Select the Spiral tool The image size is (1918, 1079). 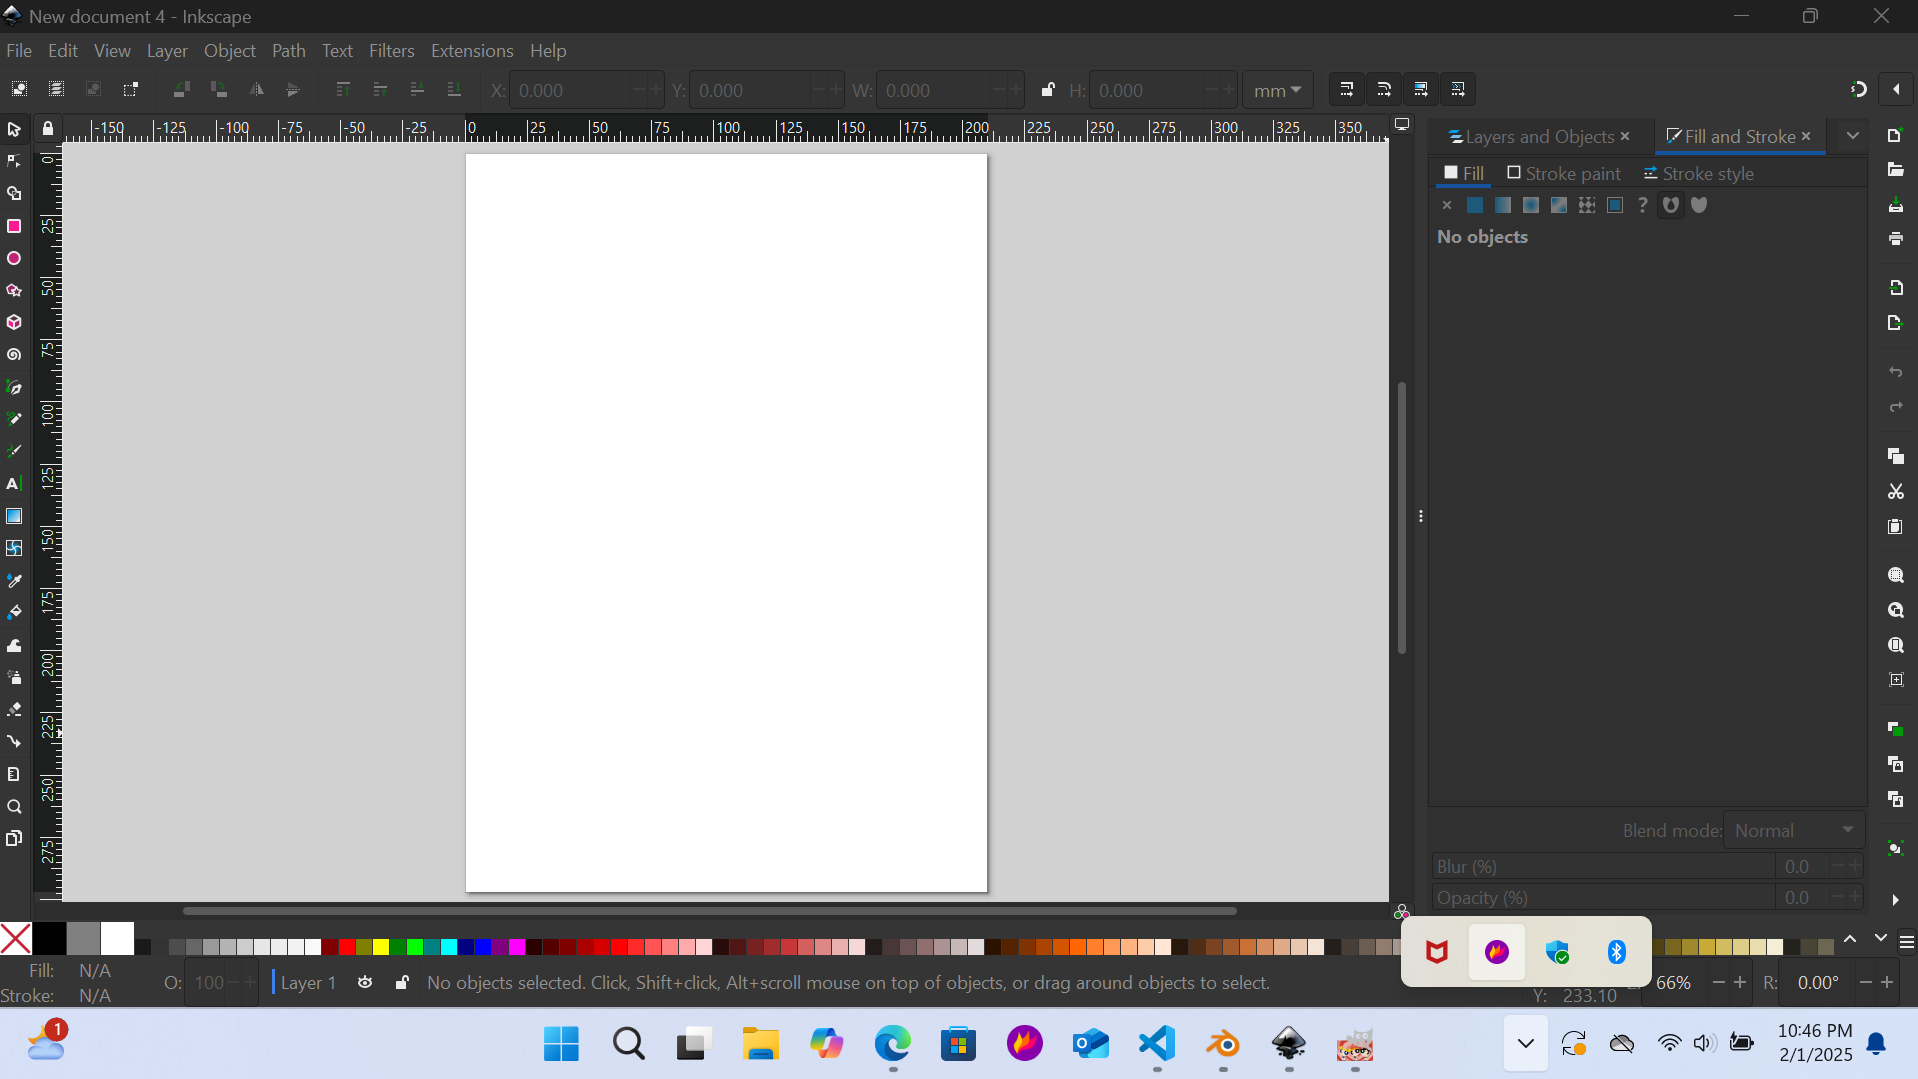click(x=14, y=355)
